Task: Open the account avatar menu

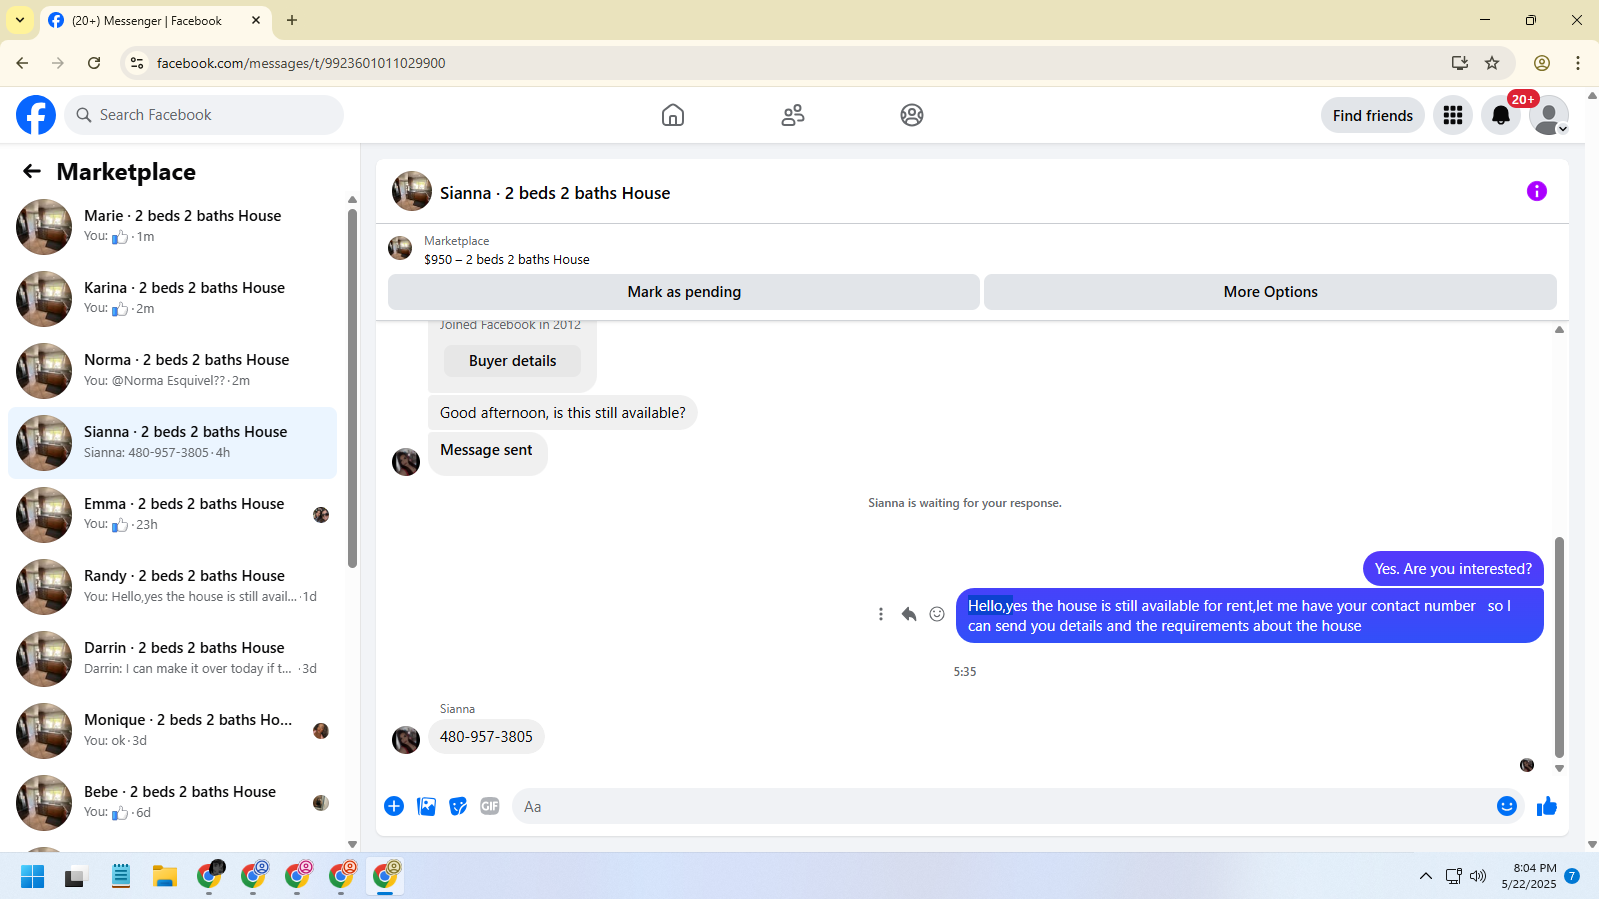Action: tap(1549, 115)
